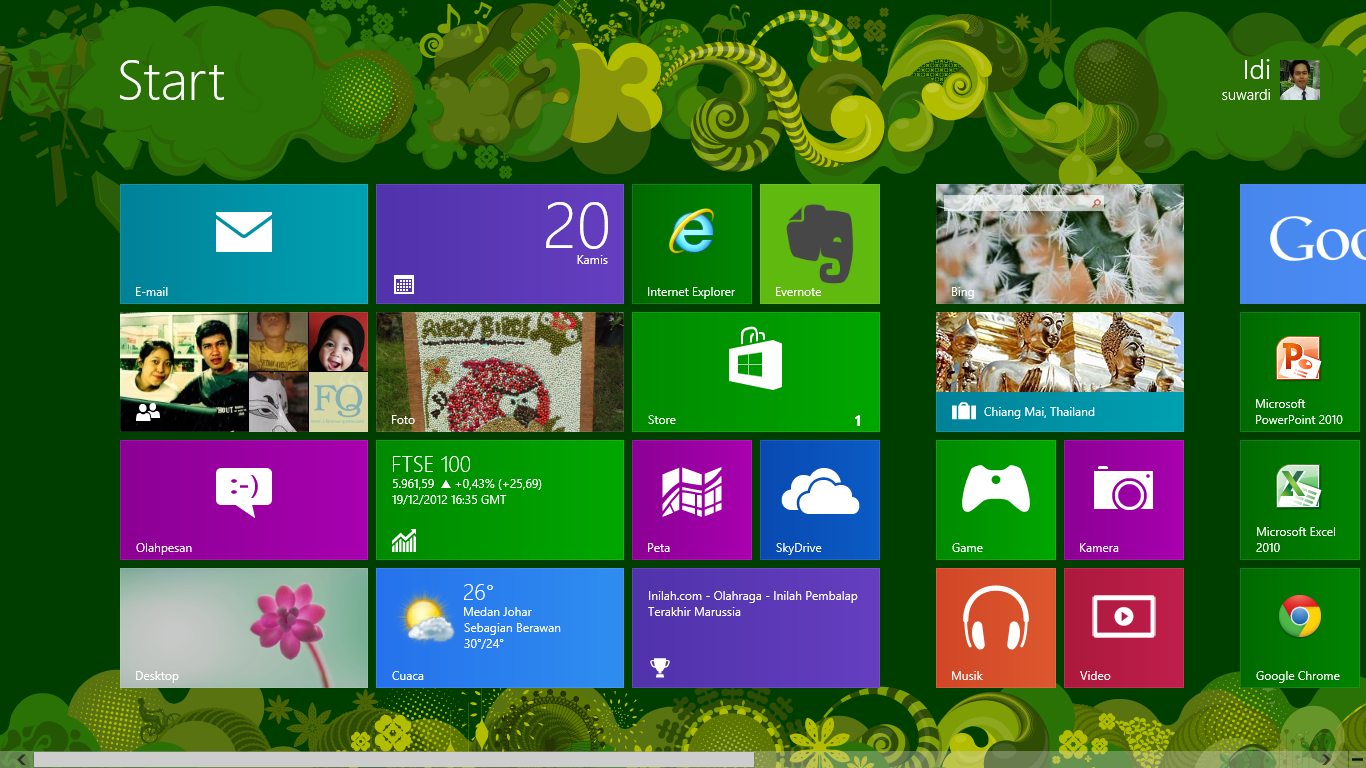Open the Evernote app tile
The image size is (1366, 768).
[820, 244]
